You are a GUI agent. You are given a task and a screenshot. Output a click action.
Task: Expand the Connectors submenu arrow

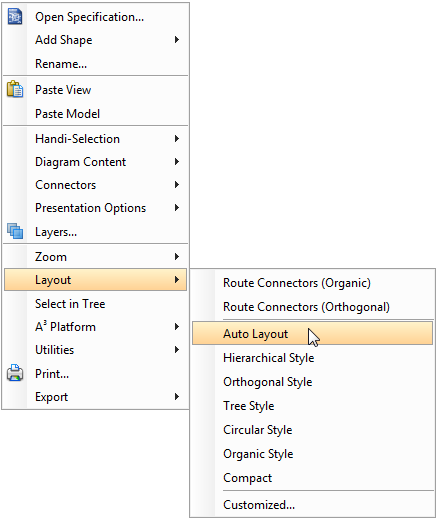pyautogui.click(x=177, y=185)
